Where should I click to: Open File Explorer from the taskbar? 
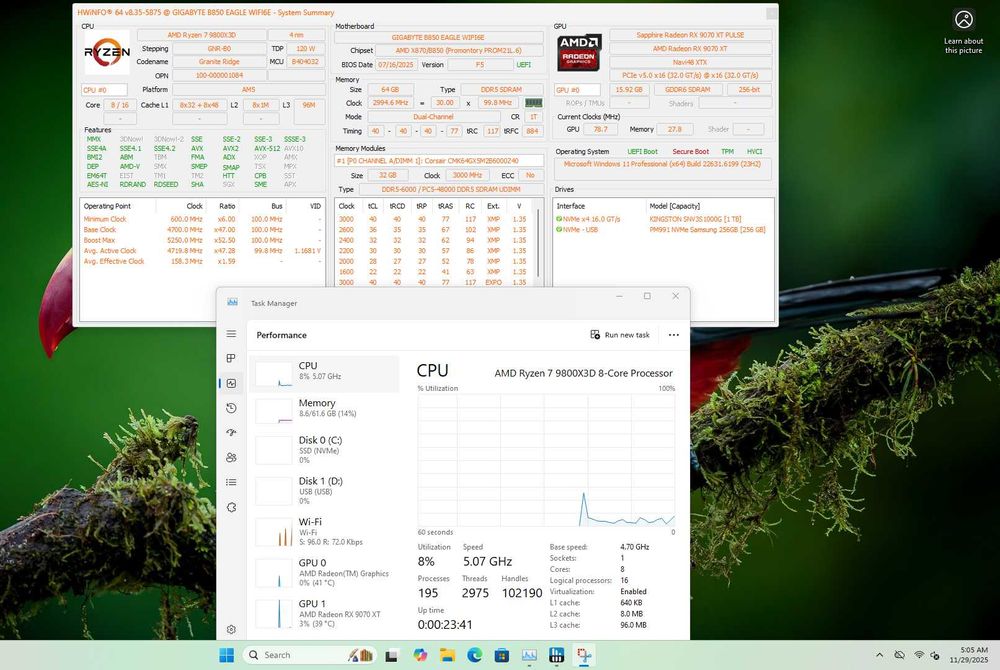point(447,655)
